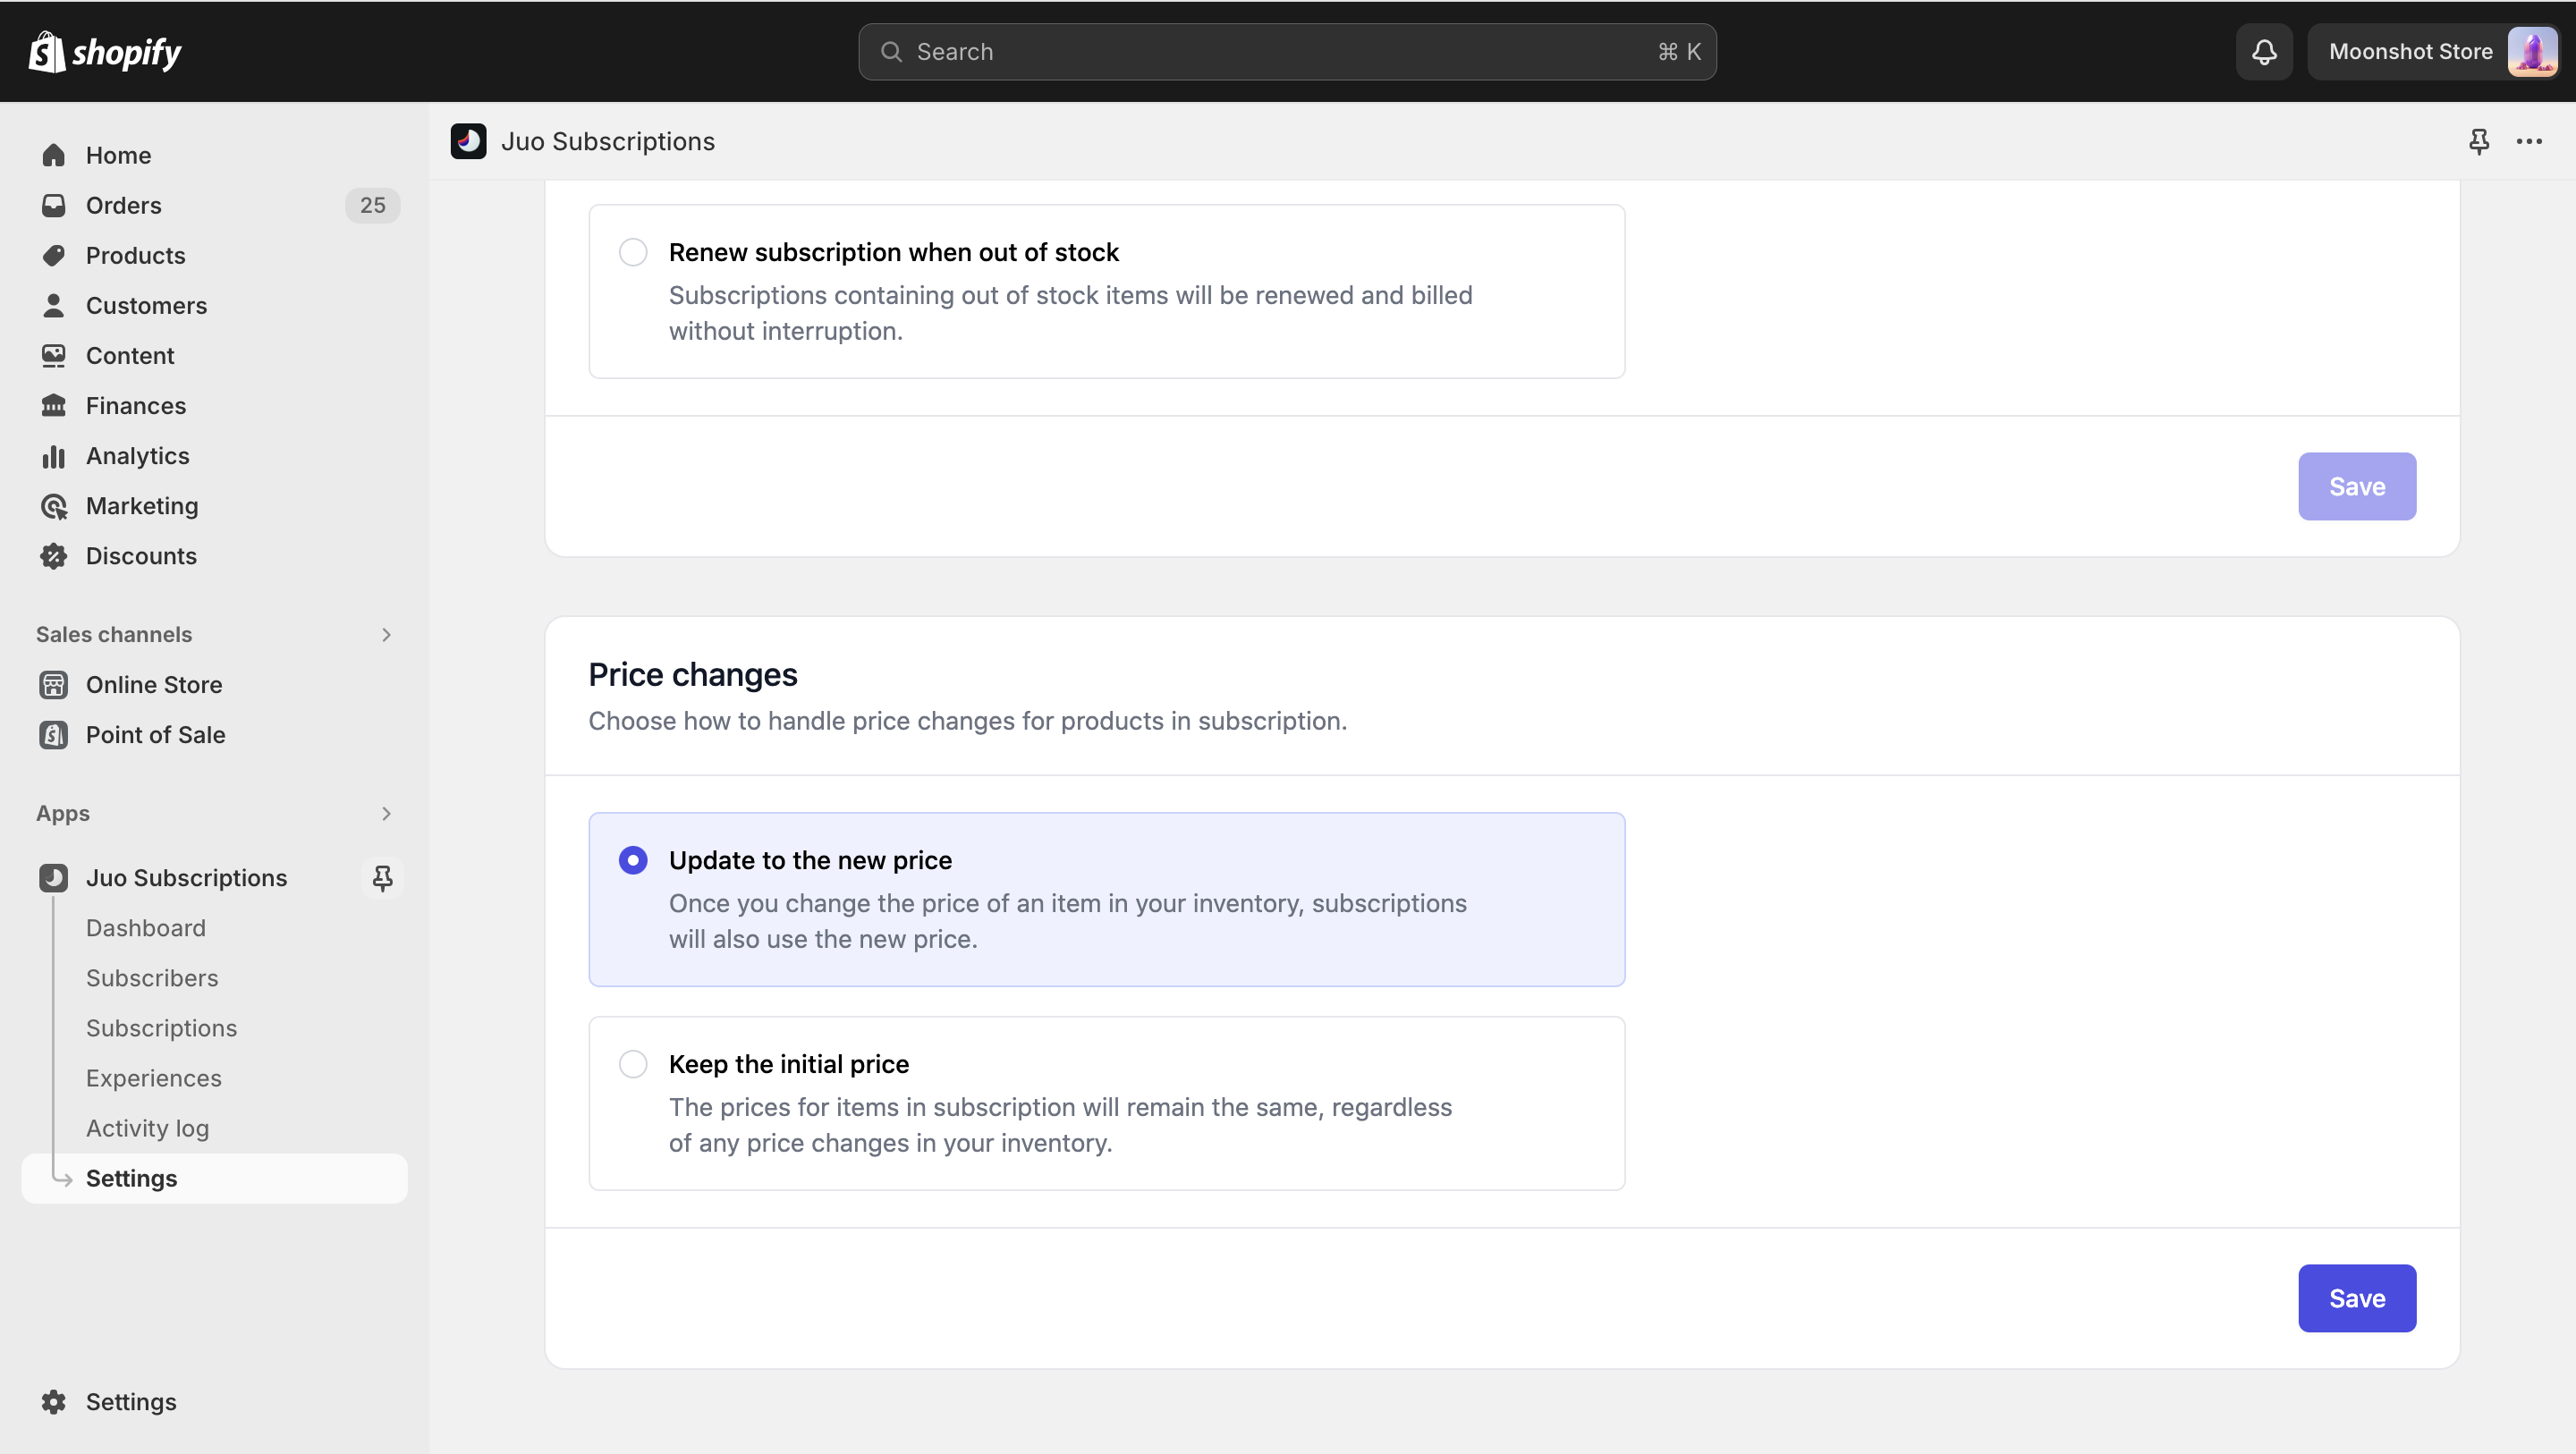The height and width of the screenshot is (1454, 2576).
Task: Click the Shopify search input field
Action: pyautogui.click(x=1288, y=51)
